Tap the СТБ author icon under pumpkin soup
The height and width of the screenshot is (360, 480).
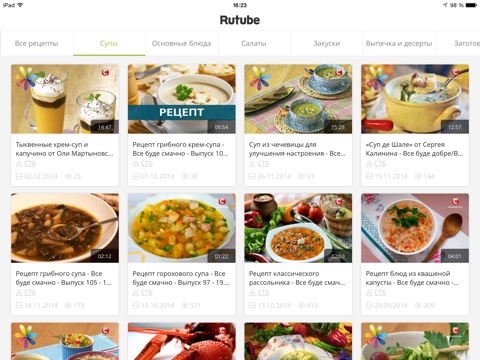[x=19, y=164]
